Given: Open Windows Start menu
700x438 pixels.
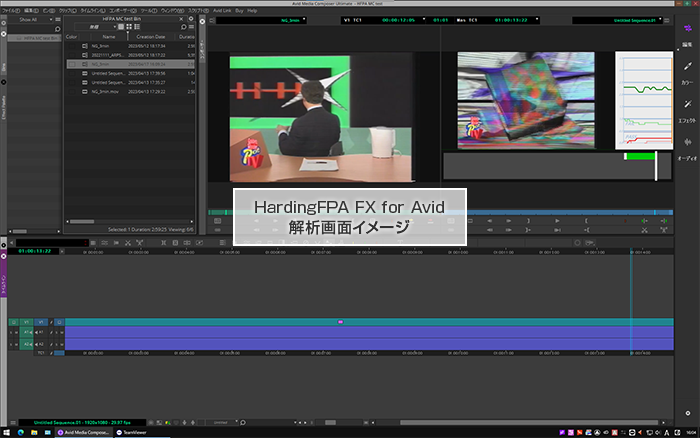Looking at the screenshot, I should [x=6, y=432].
